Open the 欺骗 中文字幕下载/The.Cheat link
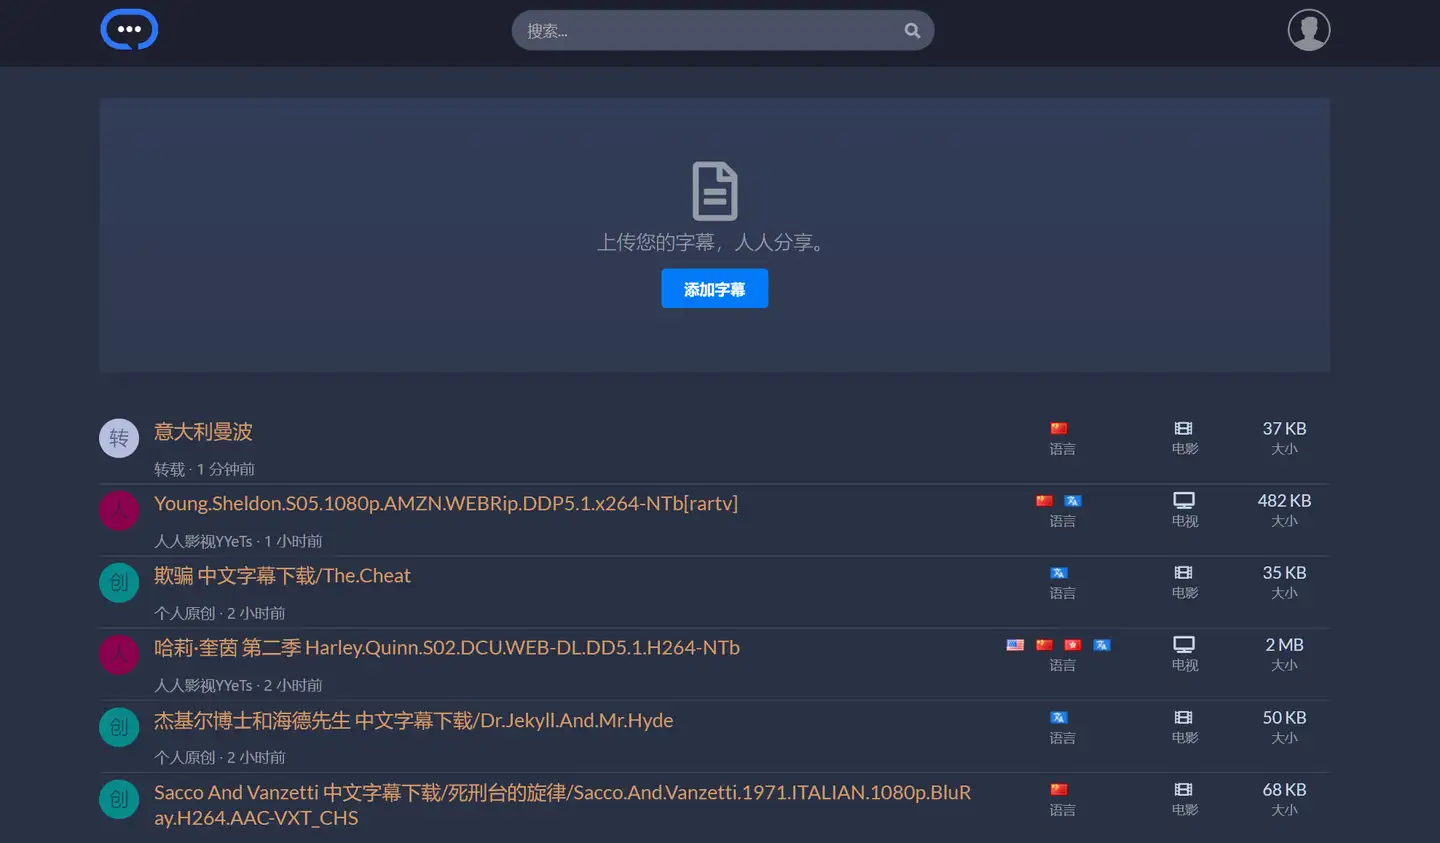1440x843 pixels. (282, 576)
